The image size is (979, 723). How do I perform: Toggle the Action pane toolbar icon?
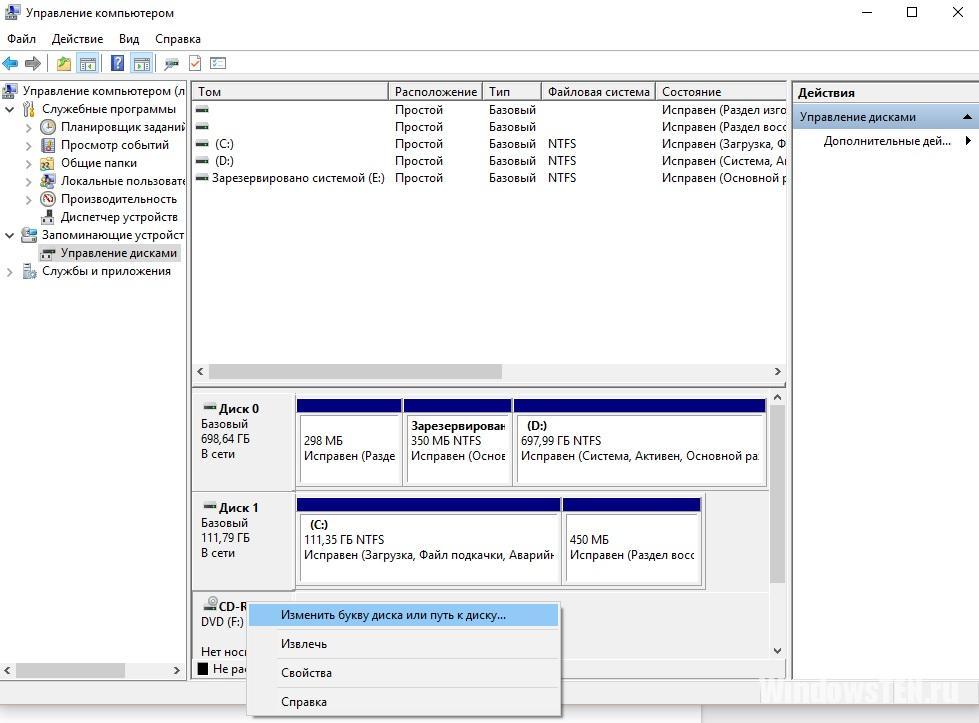click(x=142, y=63)
